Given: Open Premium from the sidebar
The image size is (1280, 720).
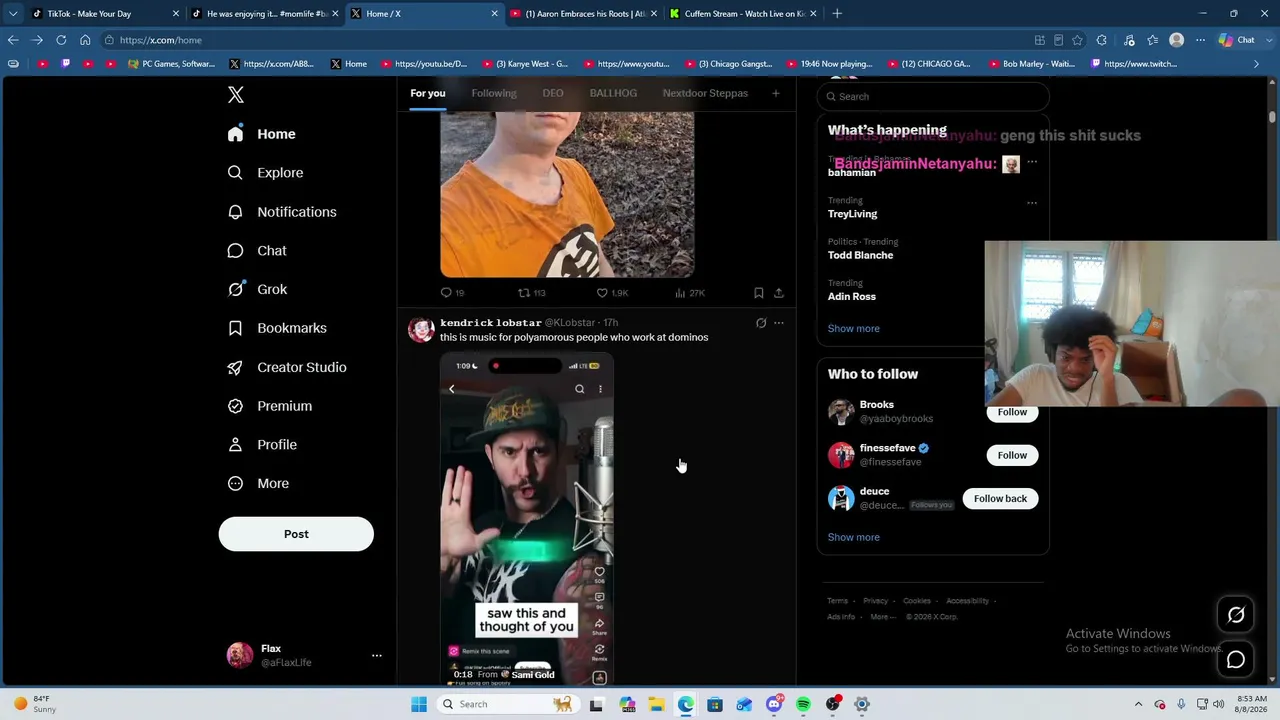Looking at the screenshot, I should click(270, 406).
